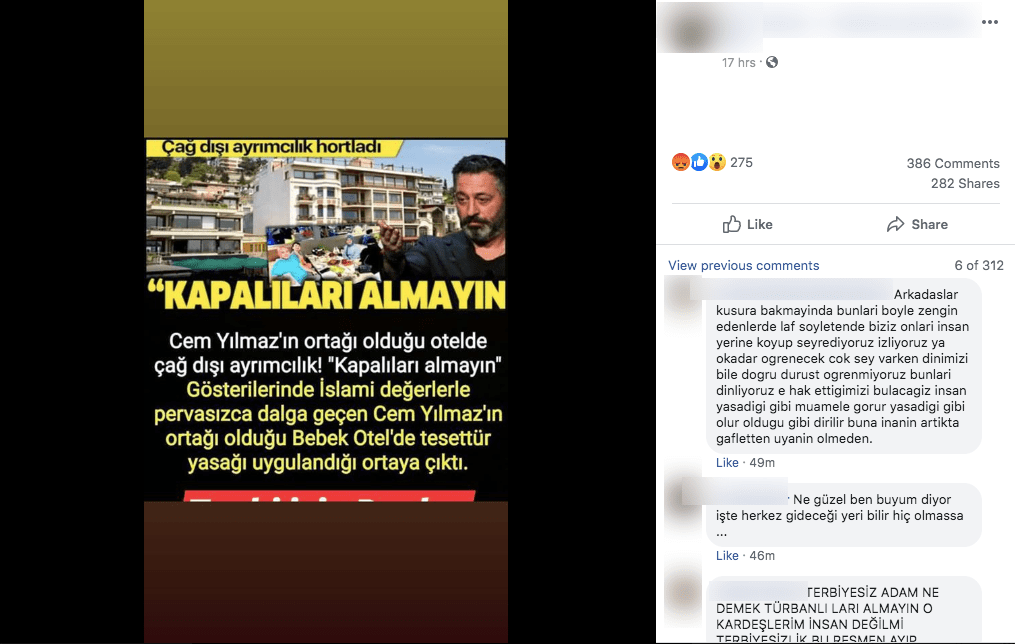Expand View previous comments
Viewport: 1015px width, 644px height.
click(744, 265)
